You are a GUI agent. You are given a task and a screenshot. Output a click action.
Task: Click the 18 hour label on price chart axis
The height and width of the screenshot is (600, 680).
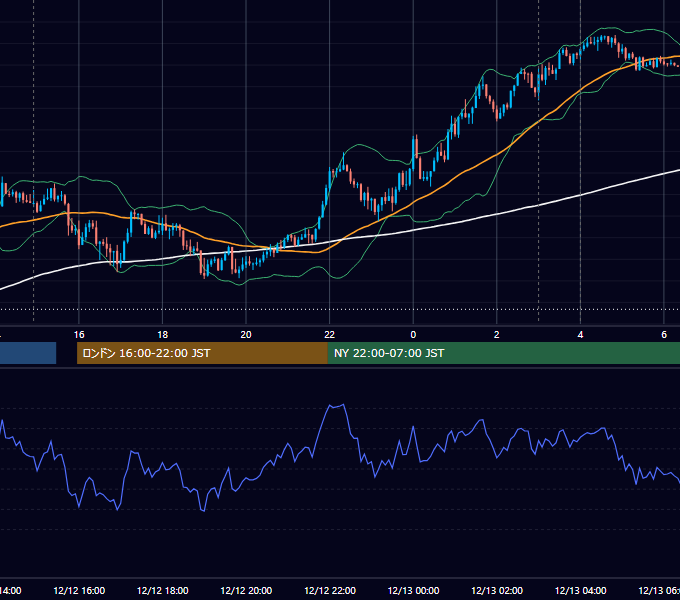tap(163, 335)
